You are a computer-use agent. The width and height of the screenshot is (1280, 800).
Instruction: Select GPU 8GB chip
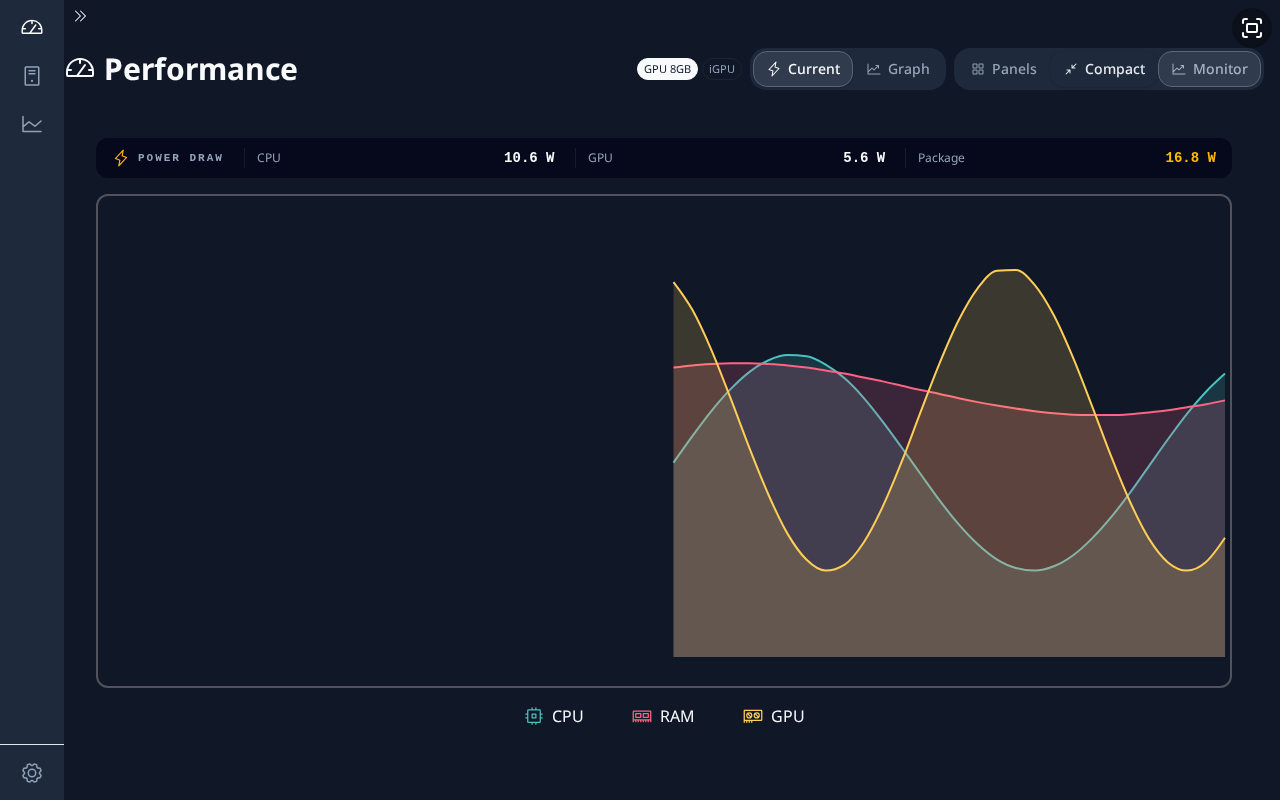click(667, 69)
